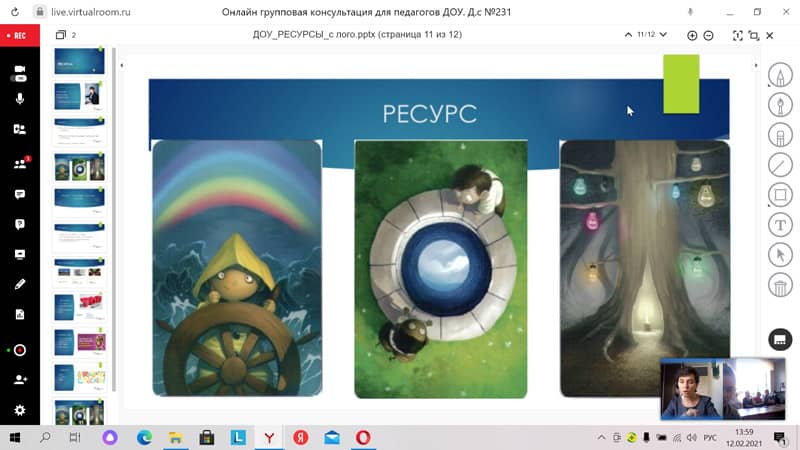This screenshot has width=800, height=450.
Task: Open the volume control in tray
Action: click(692, 438)
